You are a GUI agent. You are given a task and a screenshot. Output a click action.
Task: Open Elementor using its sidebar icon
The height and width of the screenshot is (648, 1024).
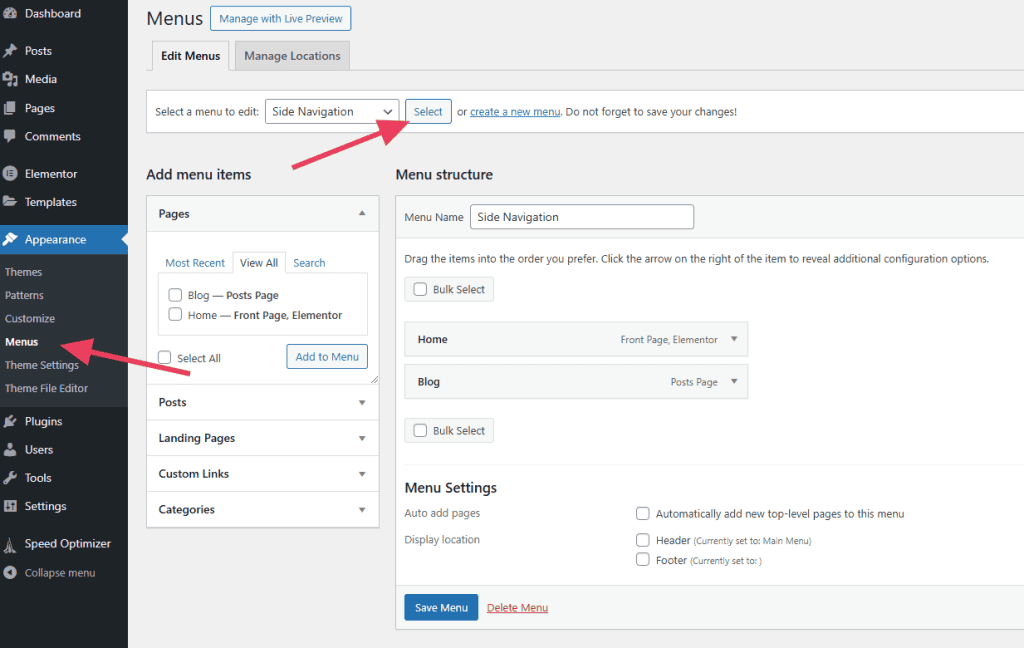(x=10, y=173)
